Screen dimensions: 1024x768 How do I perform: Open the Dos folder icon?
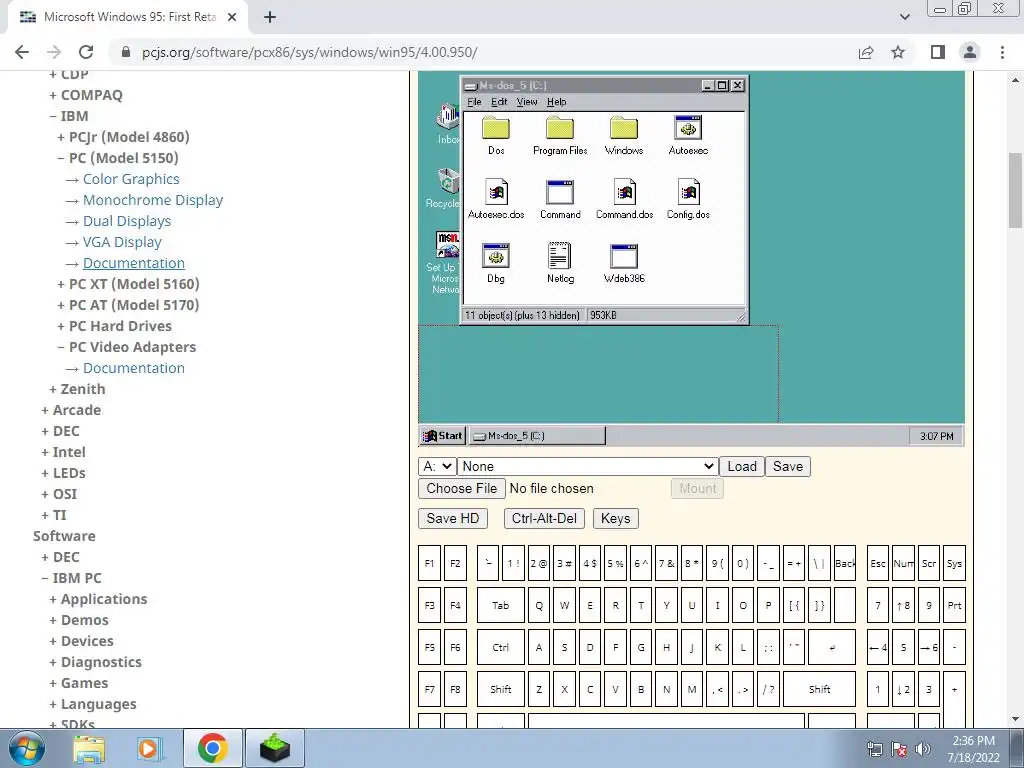496,129
